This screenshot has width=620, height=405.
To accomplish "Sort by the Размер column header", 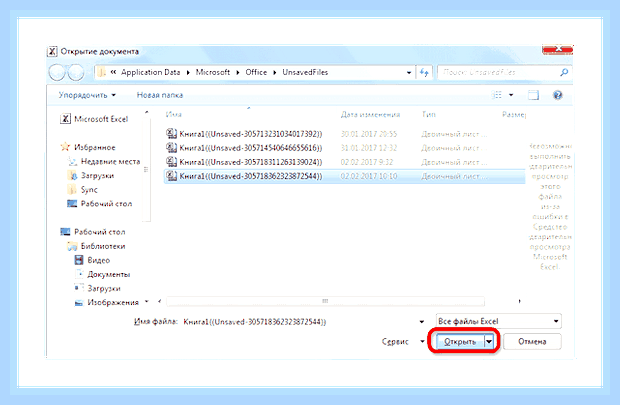I will 514,115.
